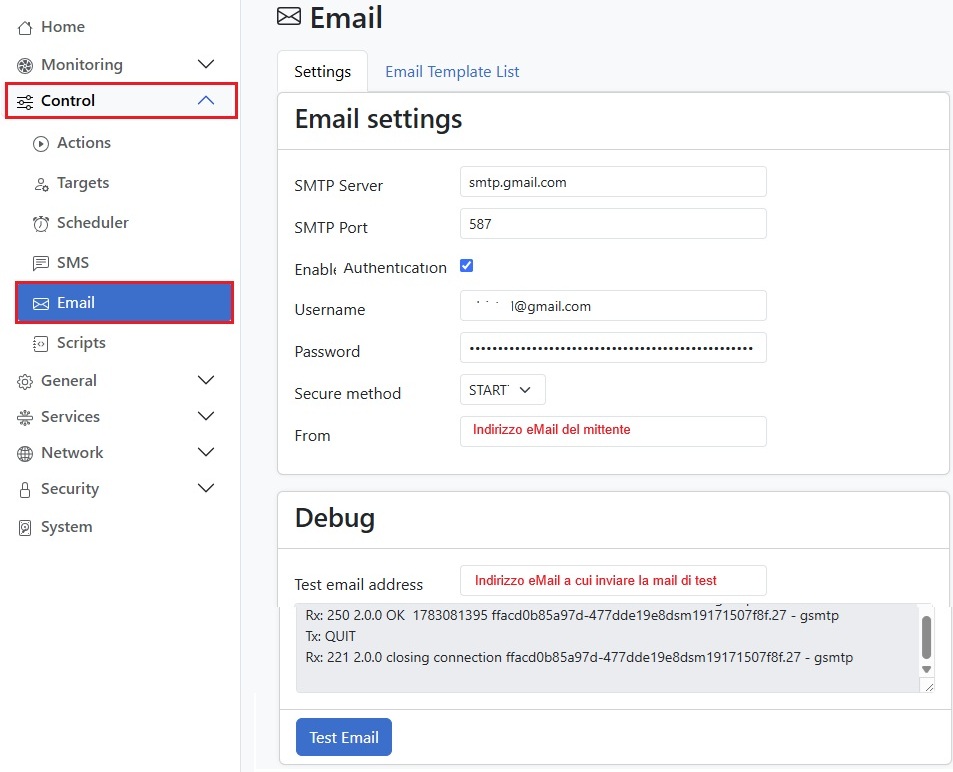This screenshot has height=772, width=953.
Task: Click the Username input field
Action: click(x=613, y=306)
